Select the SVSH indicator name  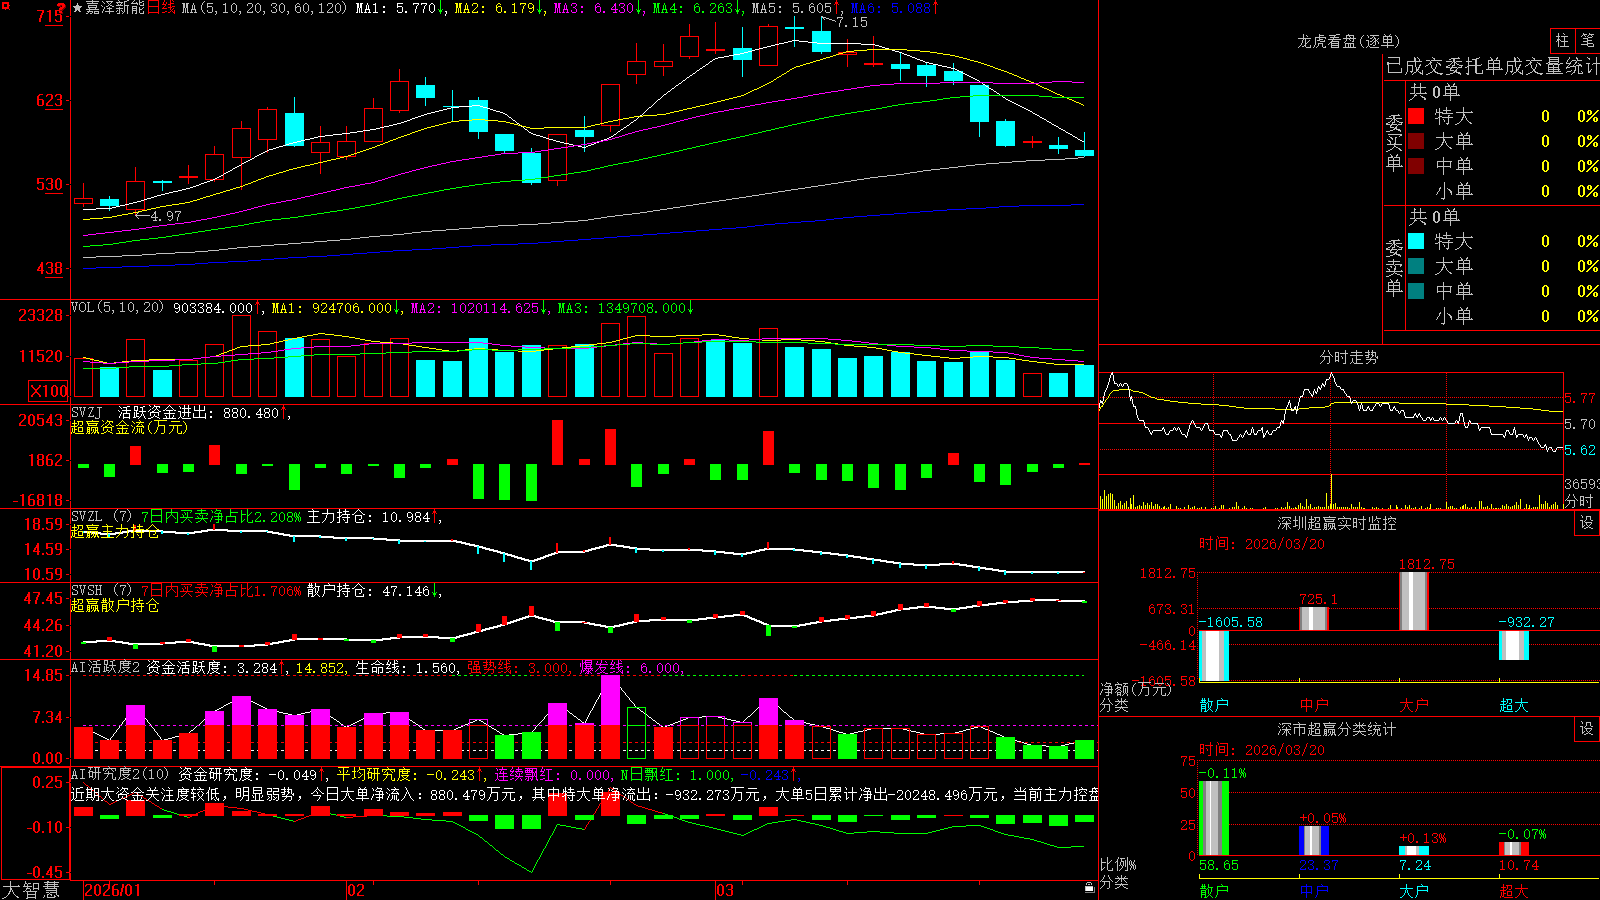[86, 591]
